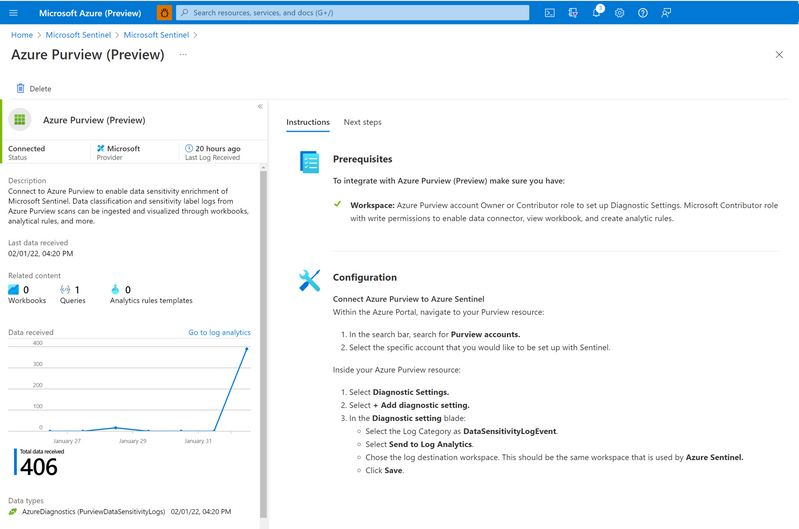The image size is (799, 529).
Task: Open portal settings gear
Action: [x=619, y=13]
